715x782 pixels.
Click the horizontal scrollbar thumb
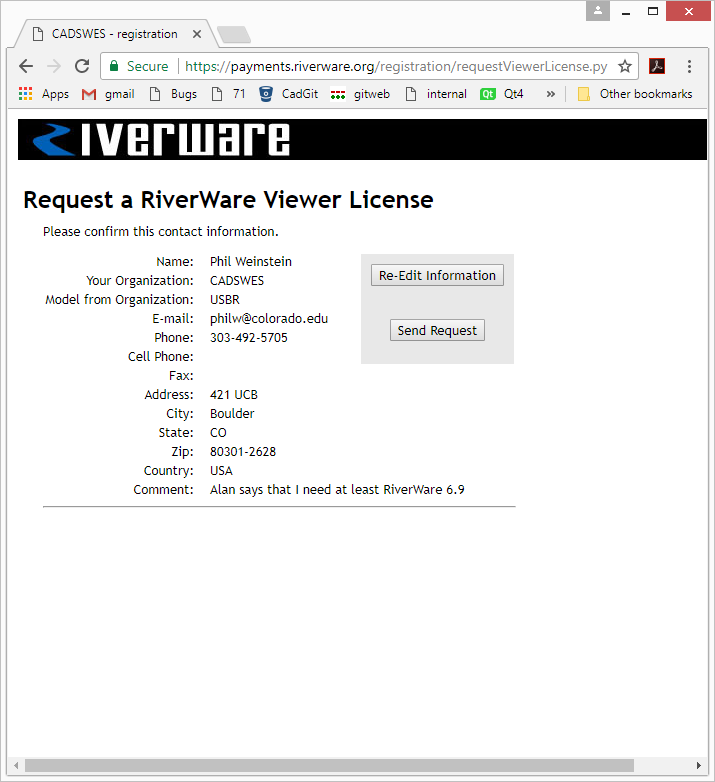329,765
